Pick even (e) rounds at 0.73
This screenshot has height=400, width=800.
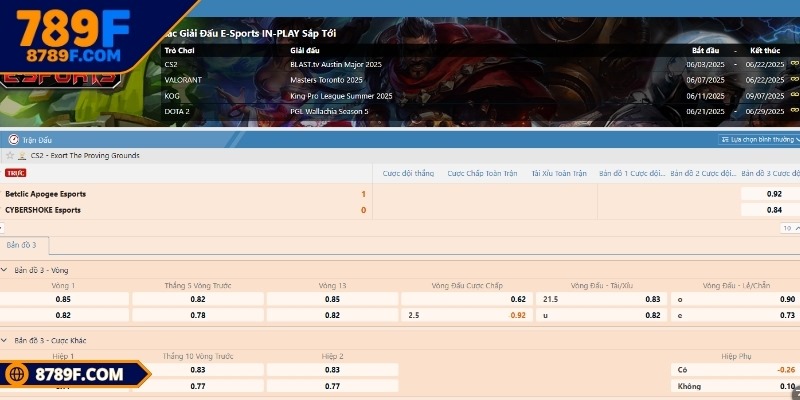coord(735,315)
